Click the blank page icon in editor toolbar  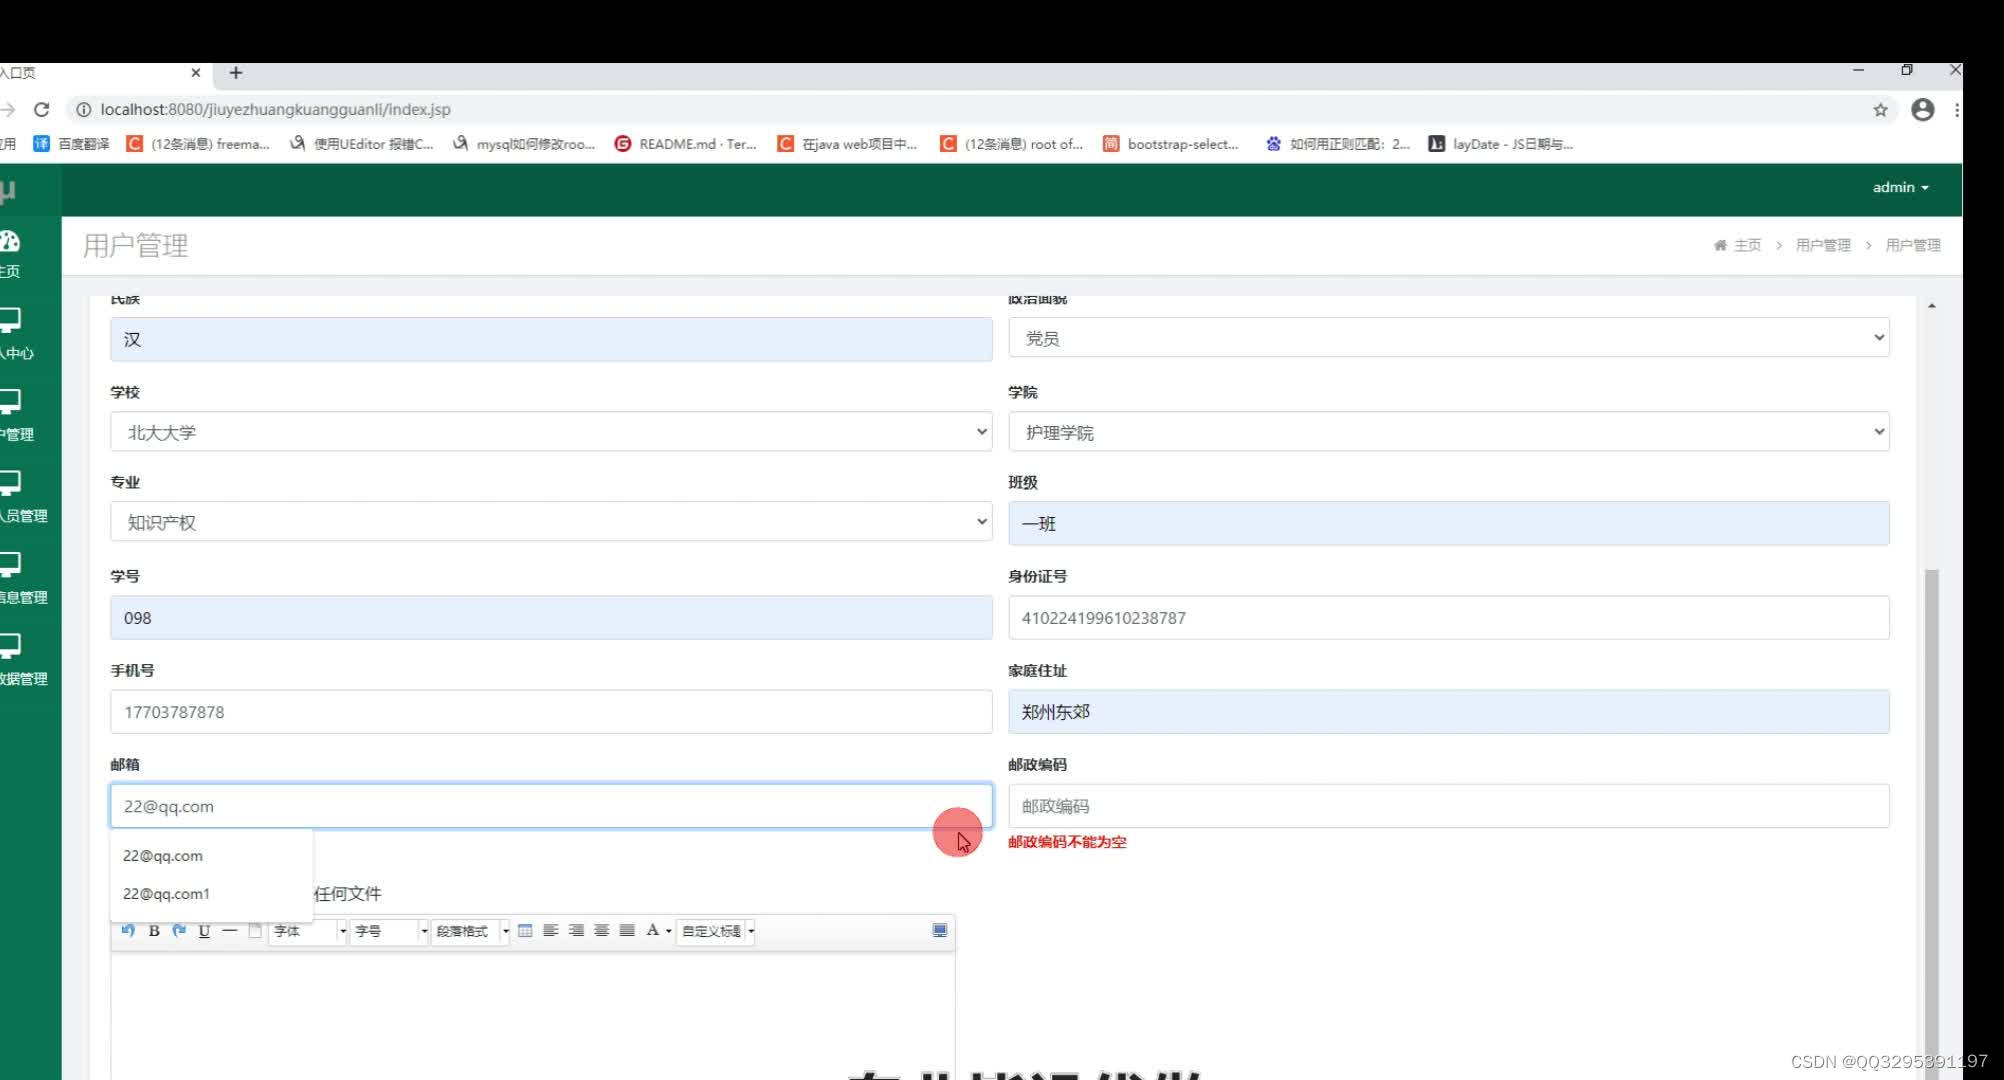[x=255, y=930]
